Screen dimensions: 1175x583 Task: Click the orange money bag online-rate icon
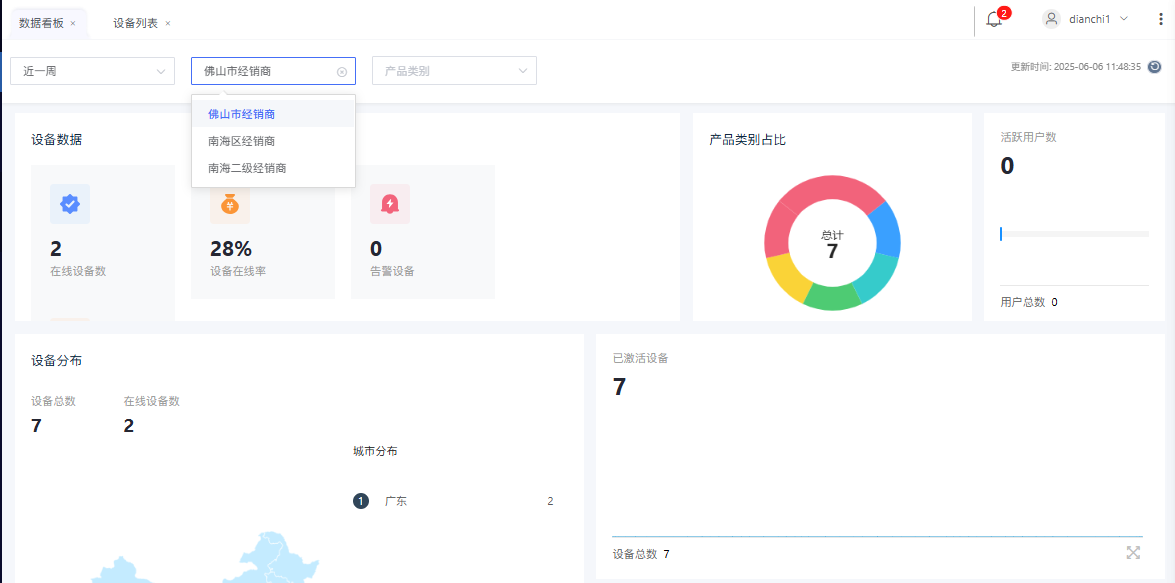coord(230,204)
